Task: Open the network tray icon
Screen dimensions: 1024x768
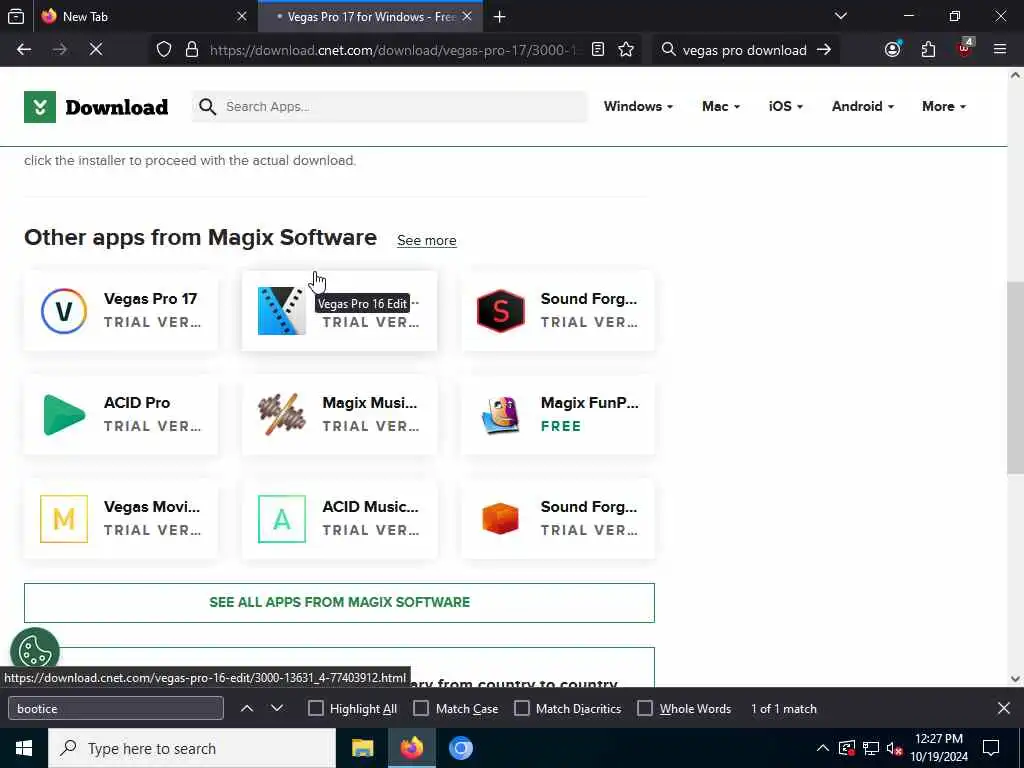Action: 871,748
